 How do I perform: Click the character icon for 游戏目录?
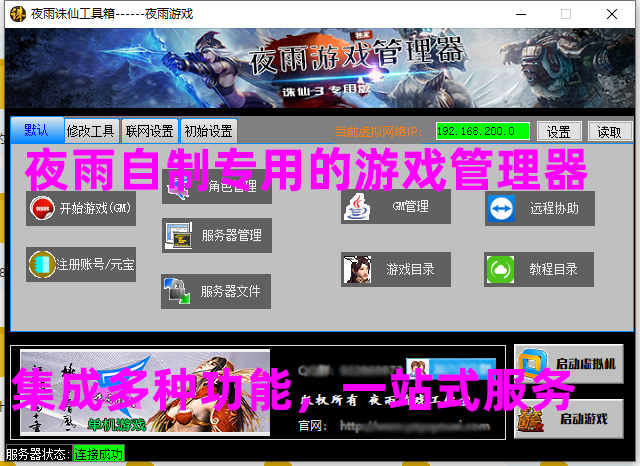point(357,269)
